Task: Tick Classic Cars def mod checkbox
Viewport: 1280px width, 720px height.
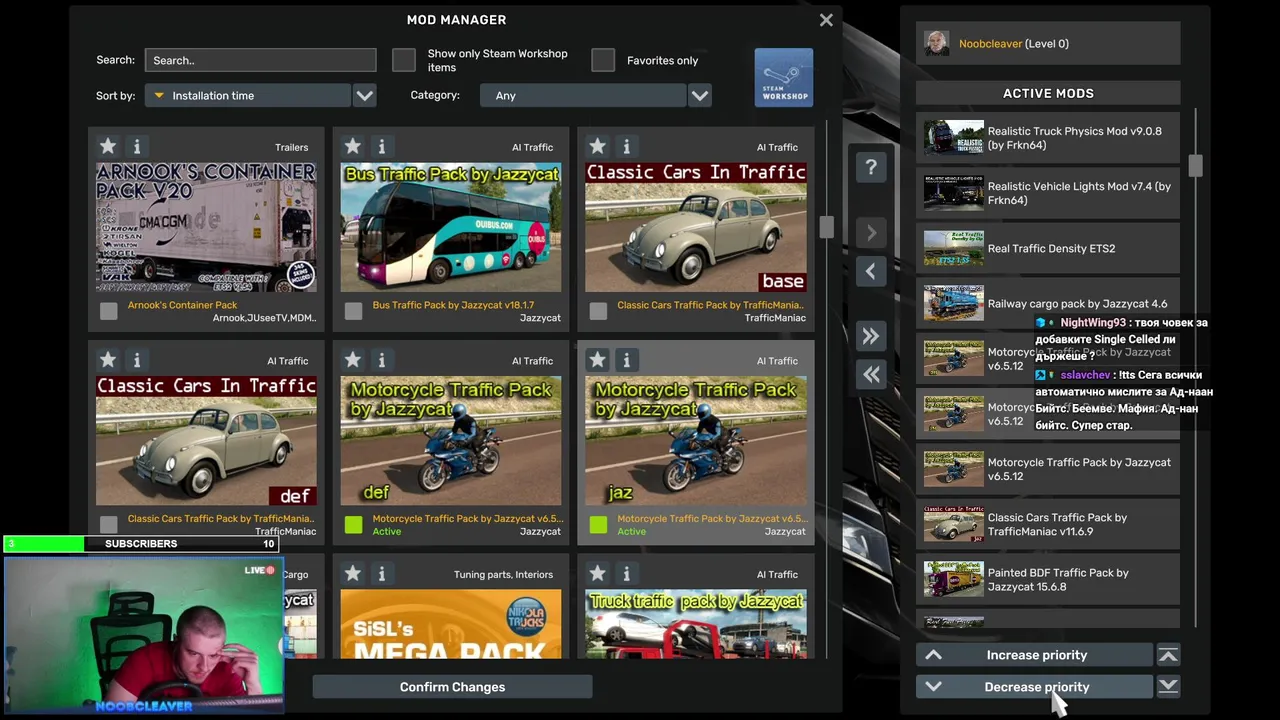Action: 109,524
